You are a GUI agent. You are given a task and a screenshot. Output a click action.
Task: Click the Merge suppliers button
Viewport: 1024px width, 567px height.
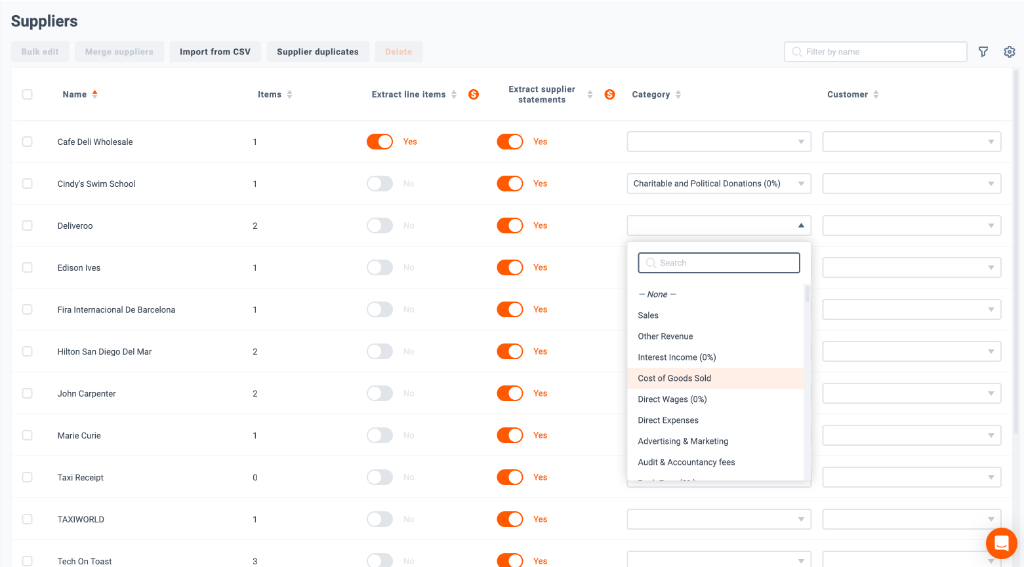click(119, 52)
